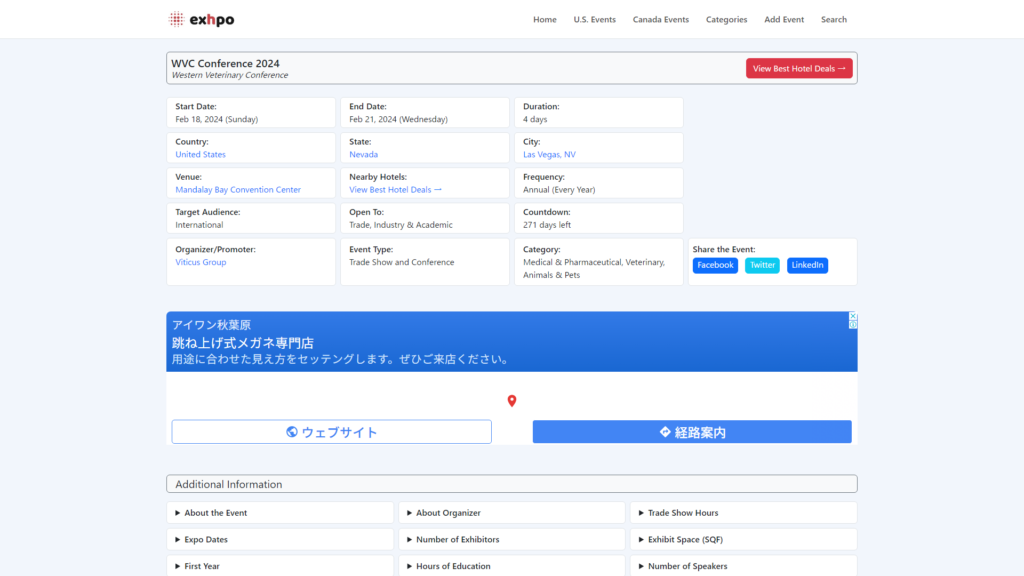Share the event on Twitter
The height and width of the screenshot is (576, 1024).
[x=762, y=265]
